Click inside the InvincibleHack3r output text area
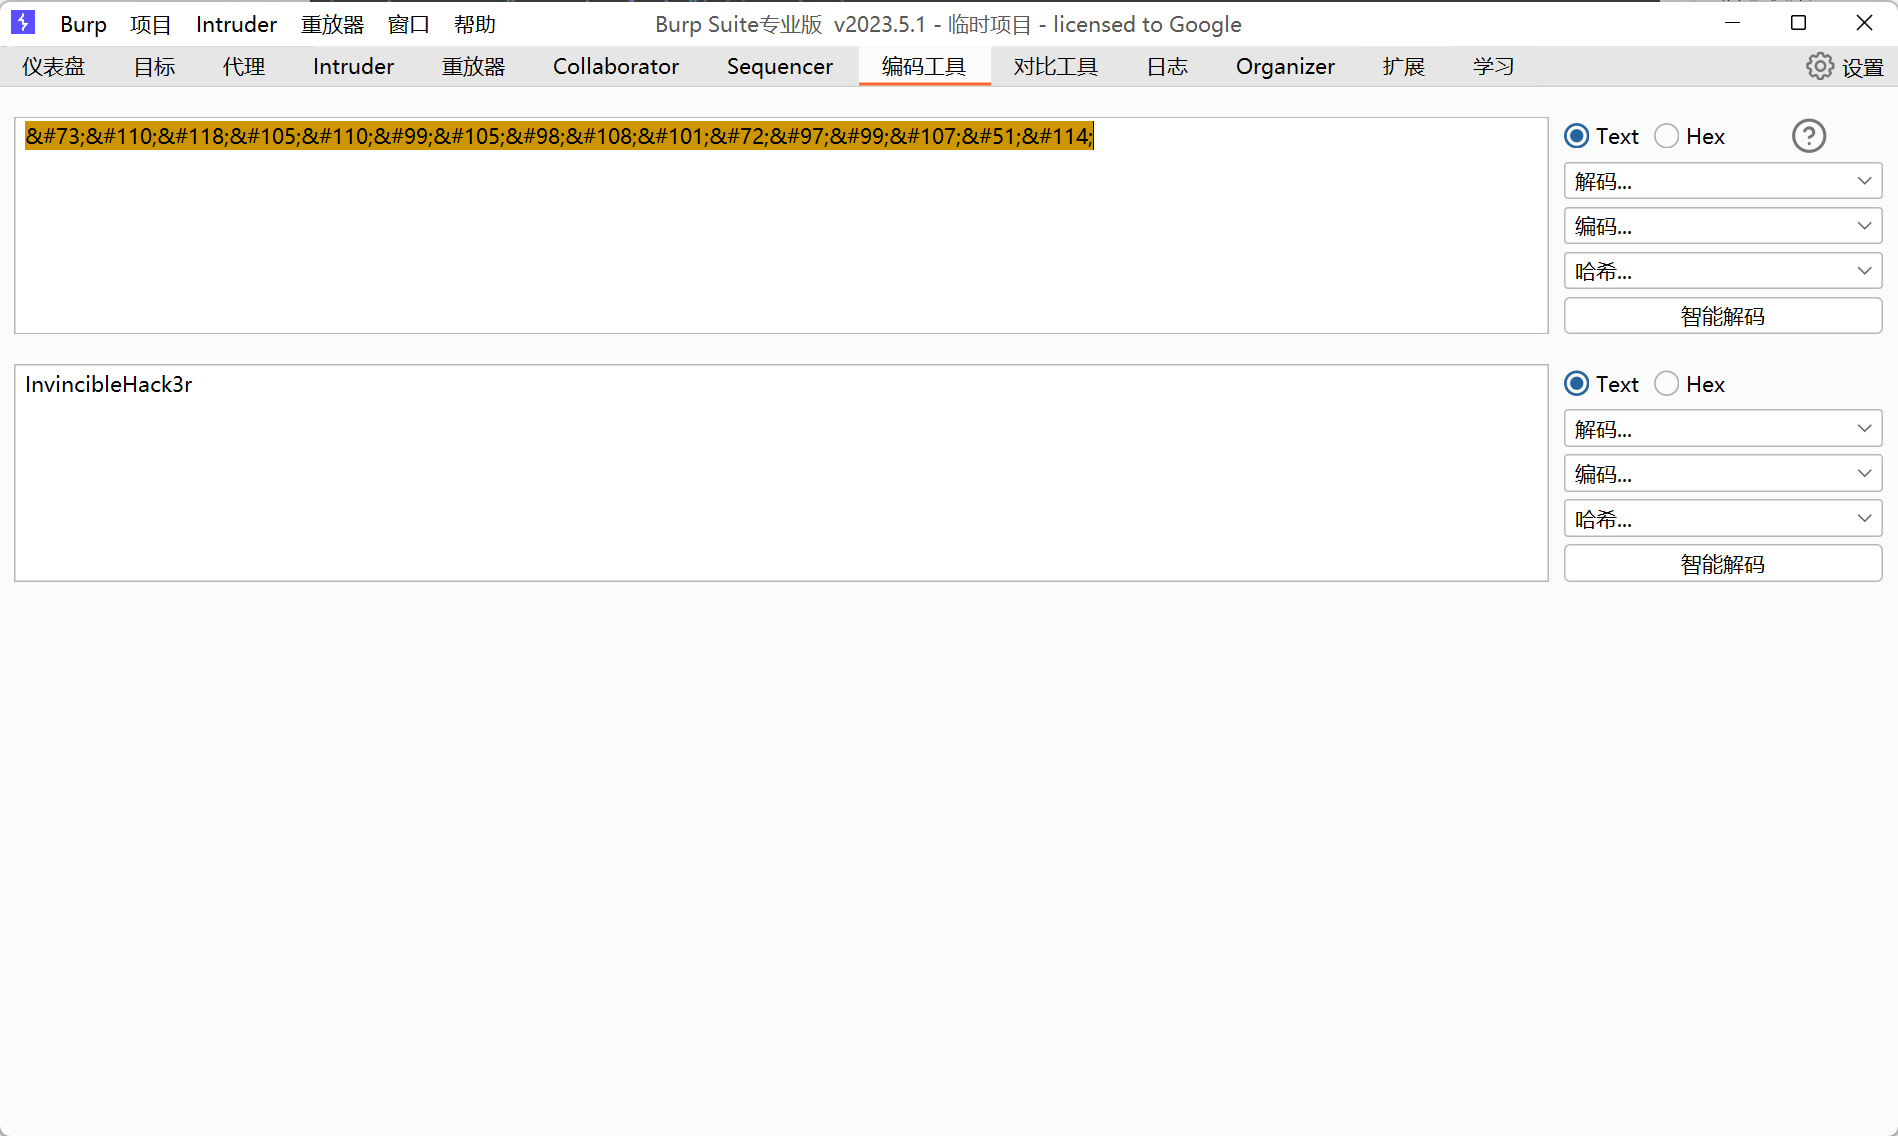Image resolution: width=1898 pixels, height=1136 pixels. tap(781, 473)
